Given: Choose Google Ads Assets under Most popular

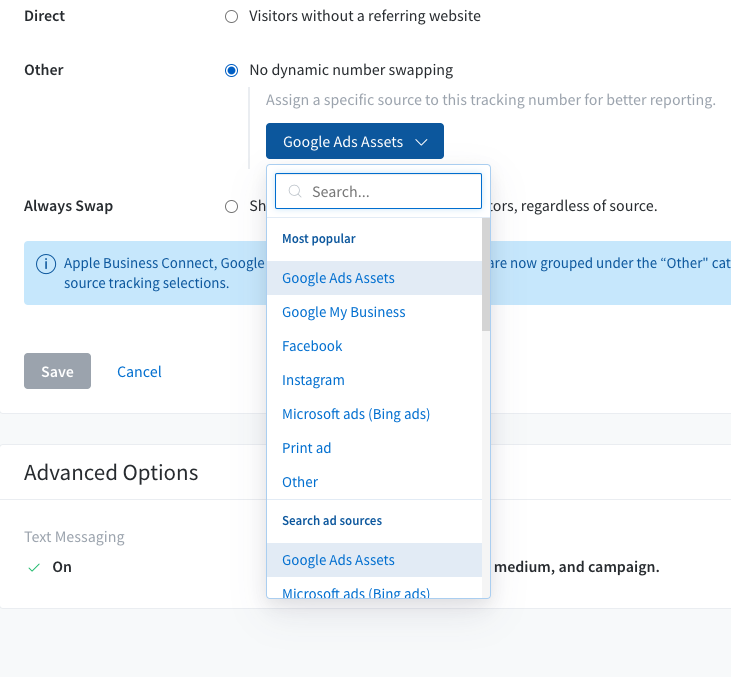Looking at the screenshot, I should (x=374, y=278).
